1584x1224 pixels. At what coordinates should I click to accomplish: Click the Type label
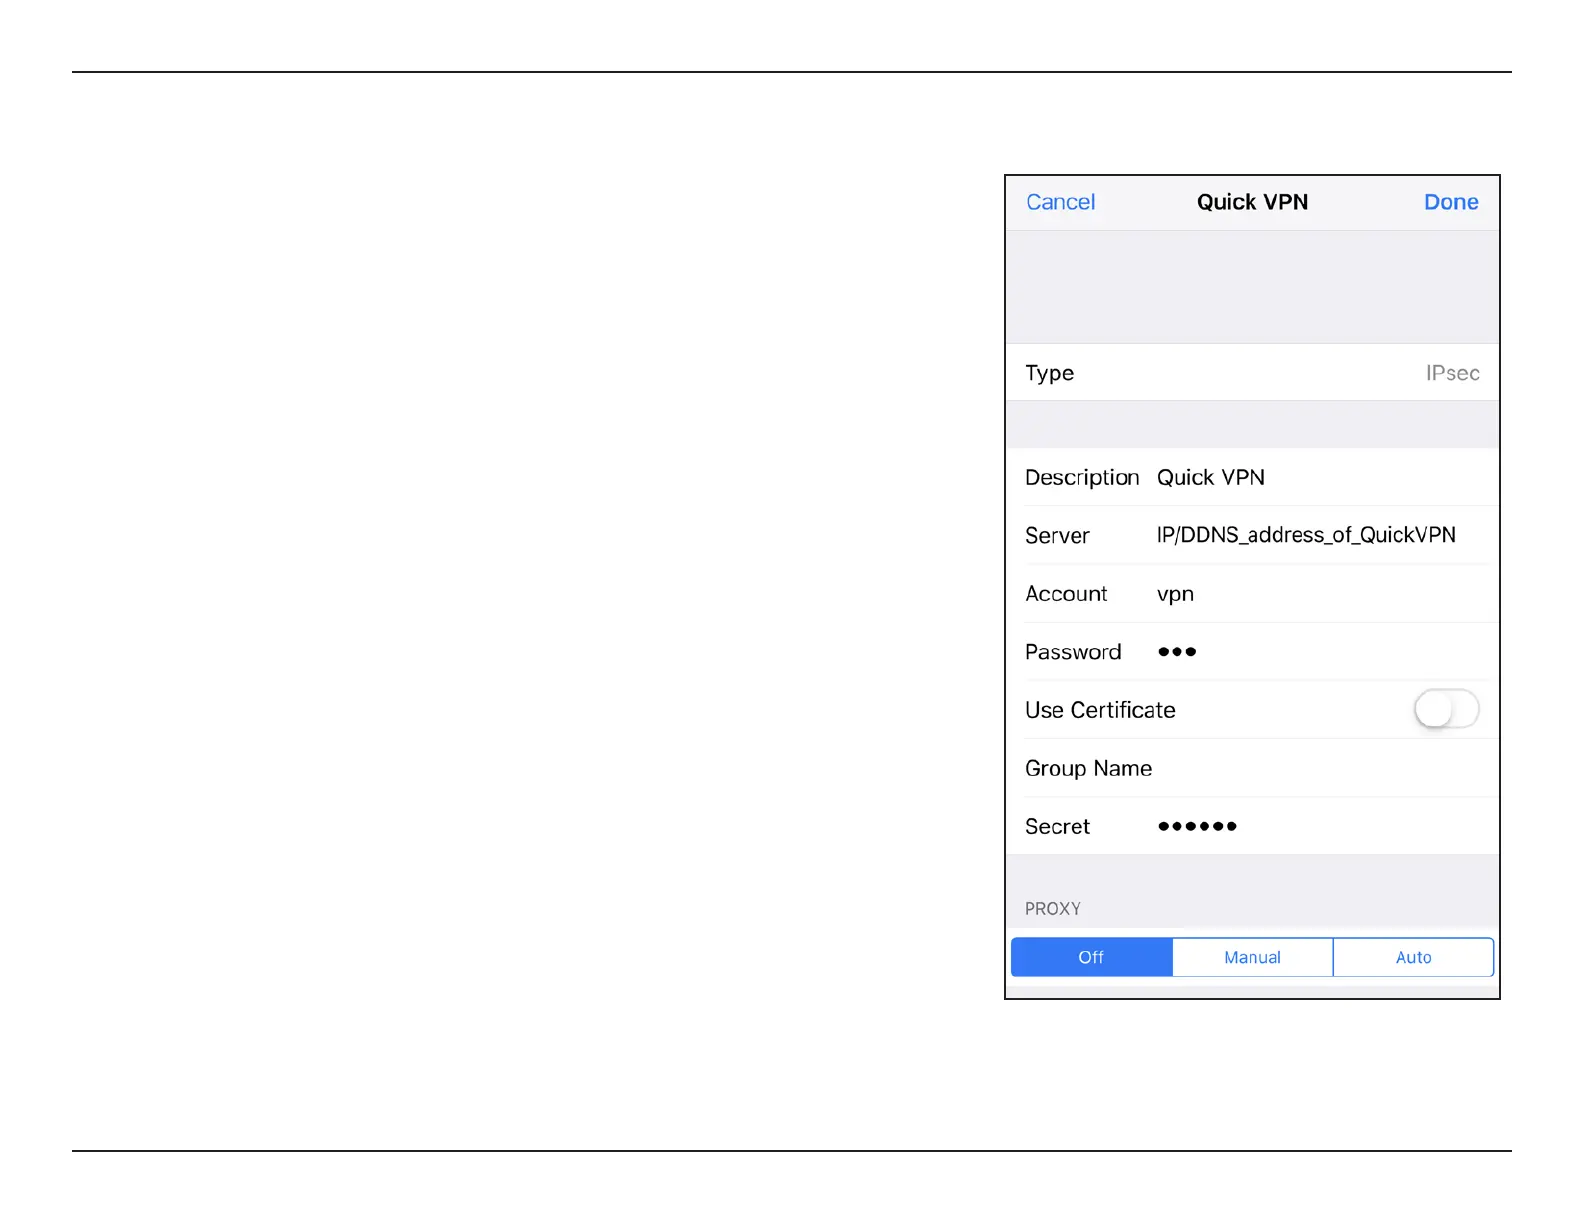[1049, 373]
